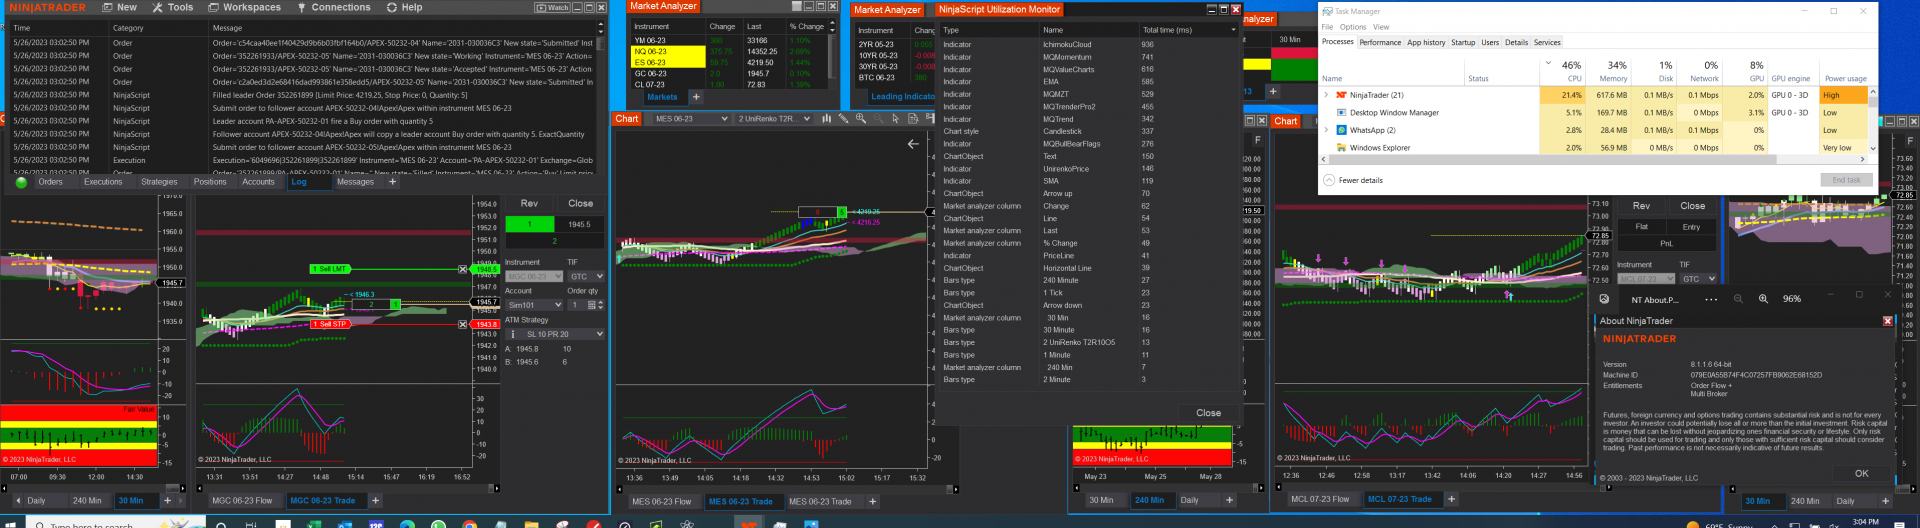This screenshot has height=528, width=1920.
Task: Click Close in NinjaScript Utilization Monitor
Action: pyautogui.click(x=1208, y=413)
